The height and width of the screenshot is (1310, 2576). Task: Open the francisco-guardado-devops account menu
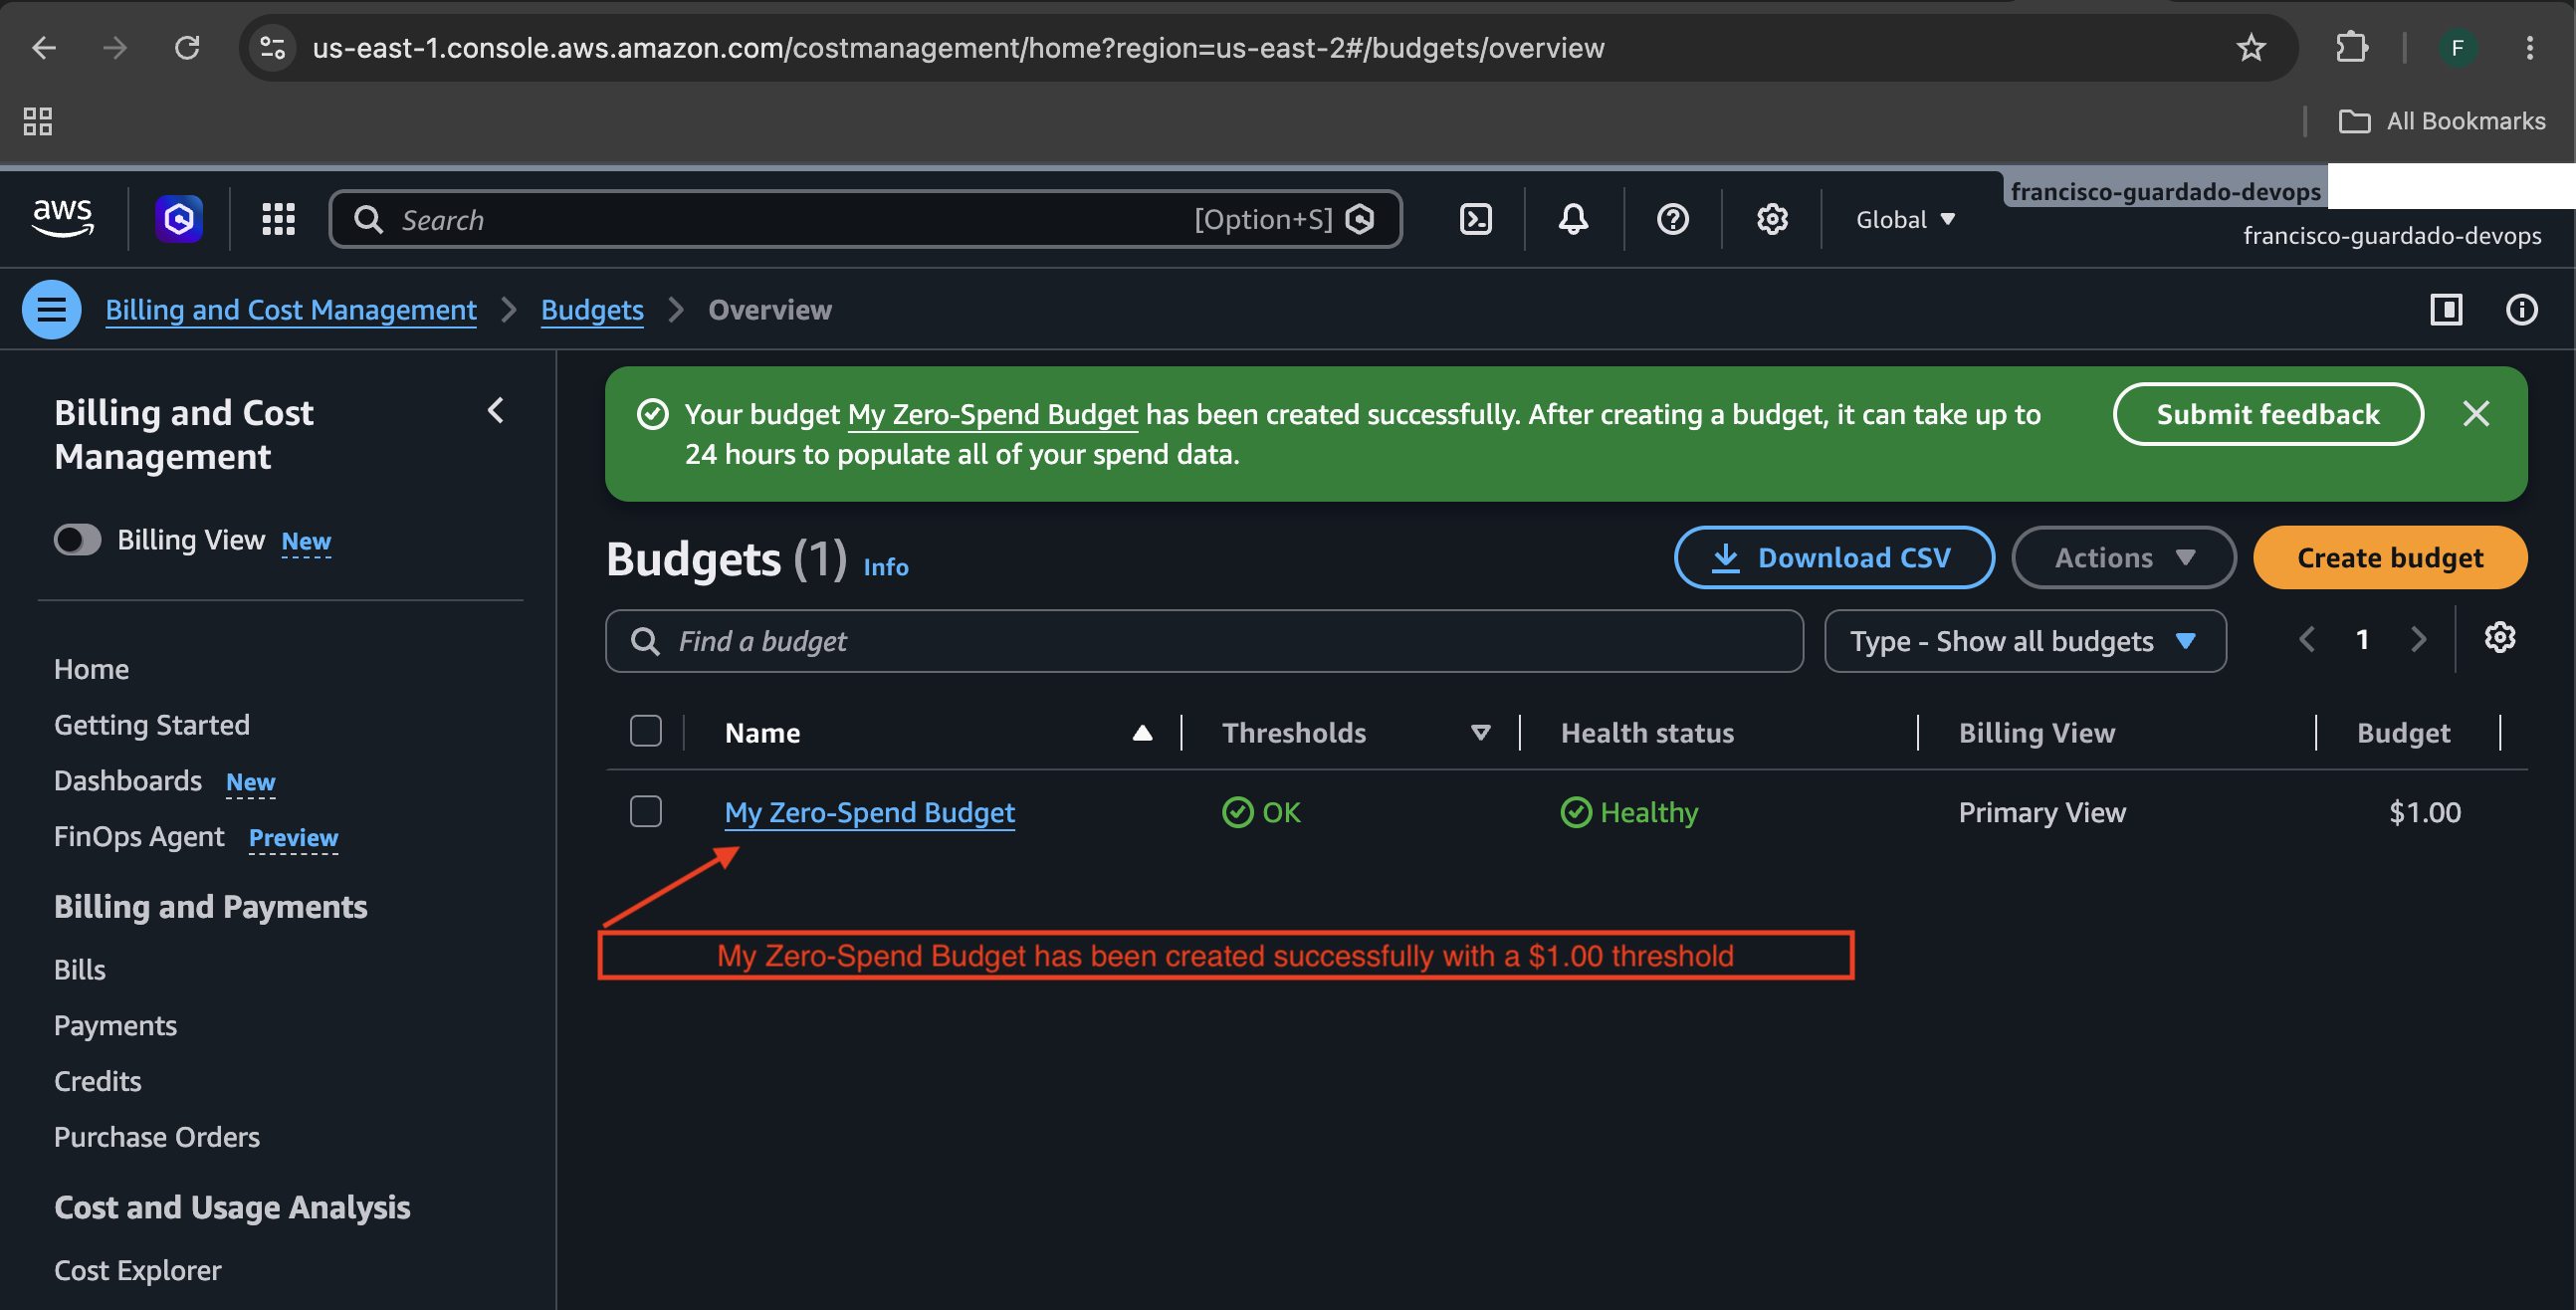(x=2391, y=235)
